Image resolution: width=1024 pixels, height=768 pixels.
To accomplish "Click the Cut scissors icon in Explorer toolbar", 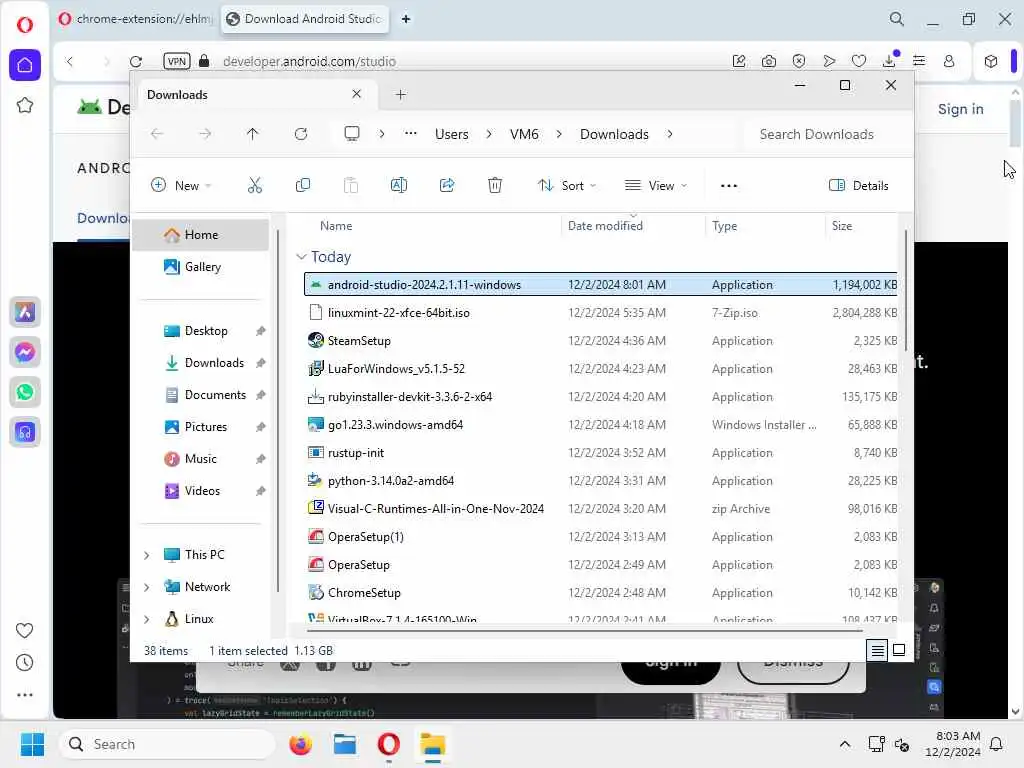I will pyautogui.click(x=255, y=185).
